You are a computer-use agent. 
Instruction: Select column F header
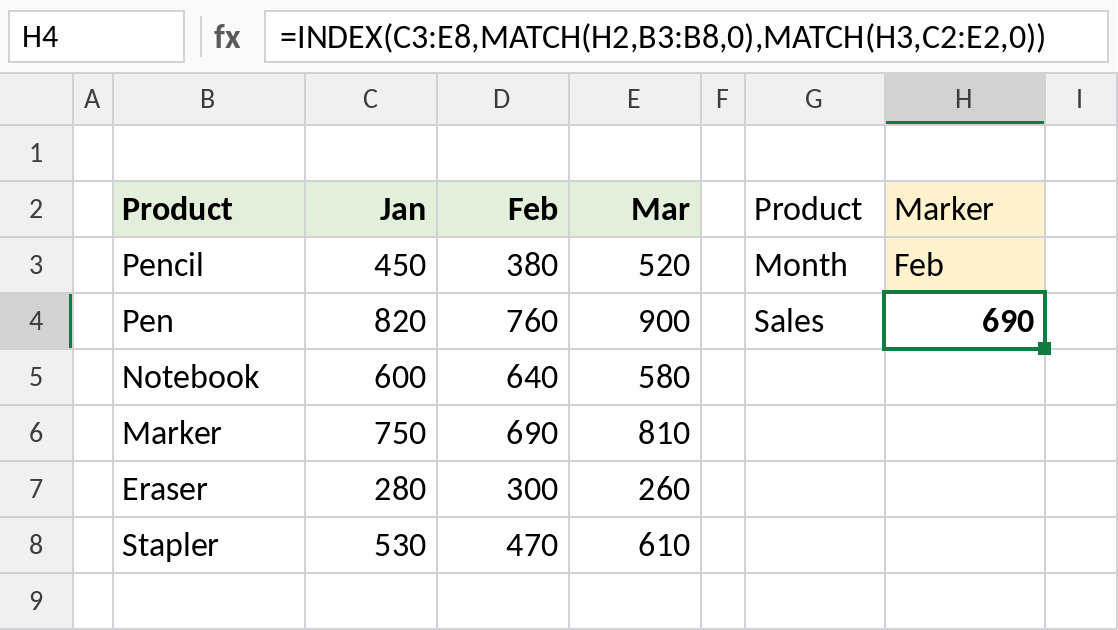[723, 99]
